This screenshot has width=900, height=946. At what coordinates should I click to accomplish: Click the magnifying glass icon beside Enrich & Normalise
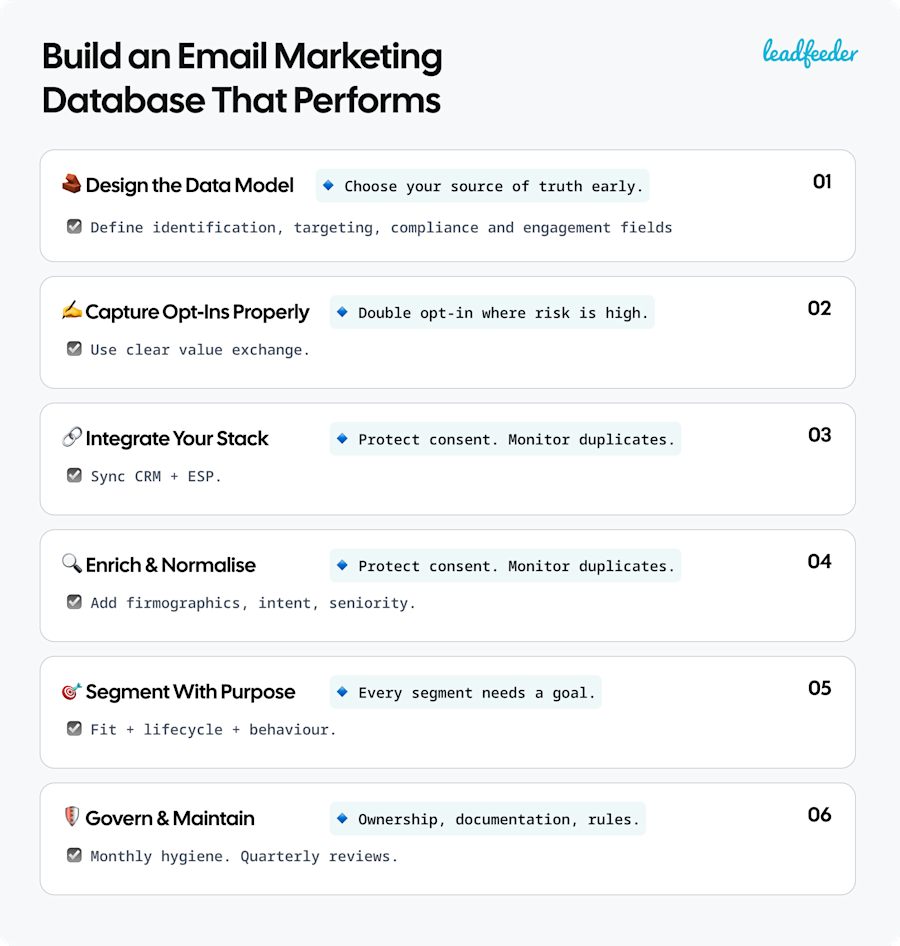[x=72, y=563]
